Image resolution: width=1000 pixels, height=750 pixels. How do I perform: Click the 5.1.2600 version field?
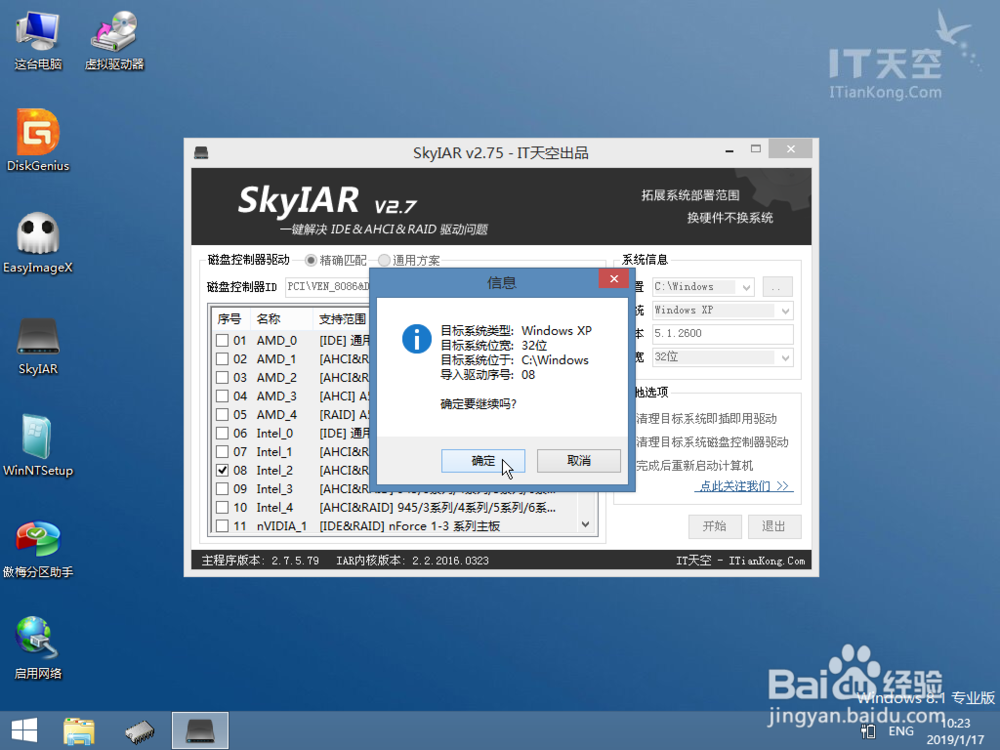pos(722,334)
